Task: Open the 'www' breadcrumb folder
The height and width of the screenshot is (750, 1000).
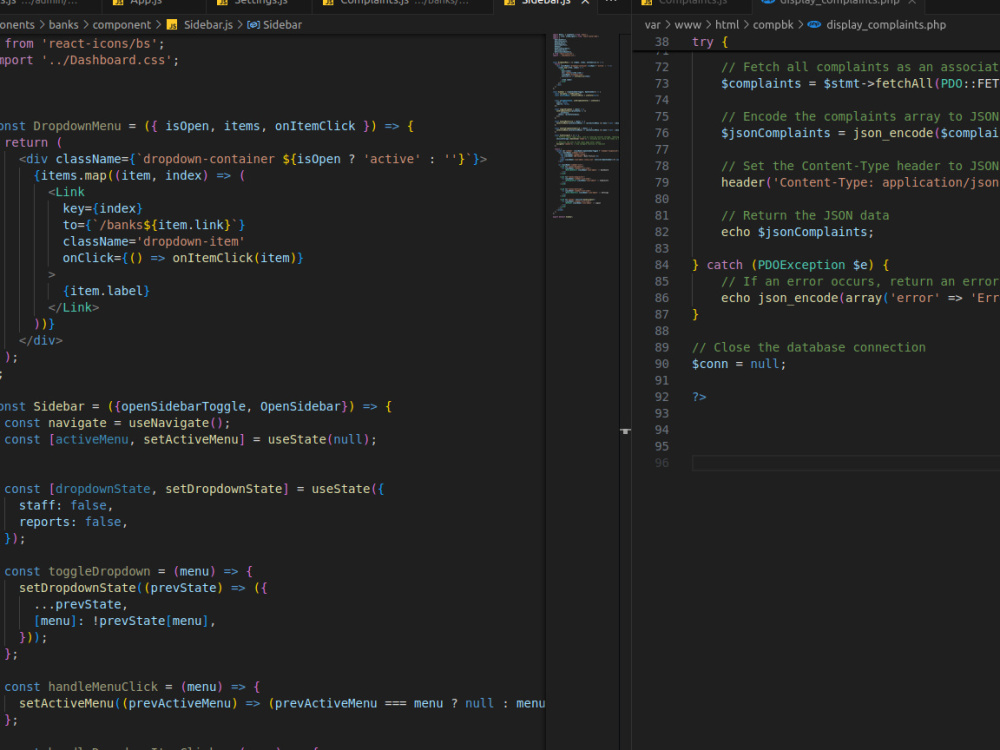Action: [688, 25]
